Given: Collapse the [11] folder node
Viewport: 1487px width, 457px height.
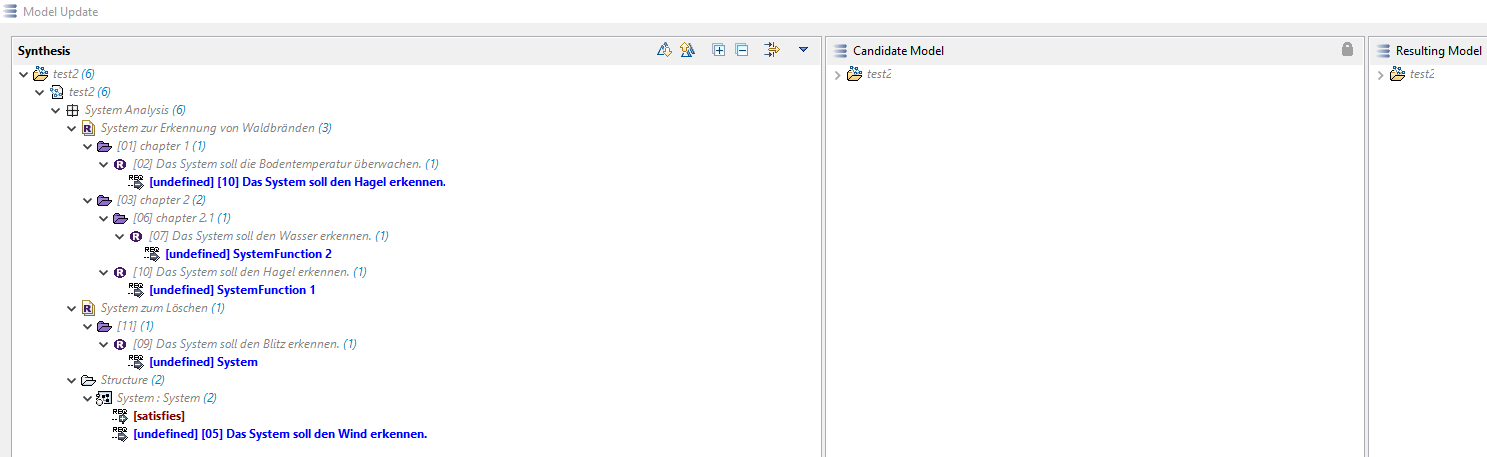Looking at the screenshot, I should point(88,326).
